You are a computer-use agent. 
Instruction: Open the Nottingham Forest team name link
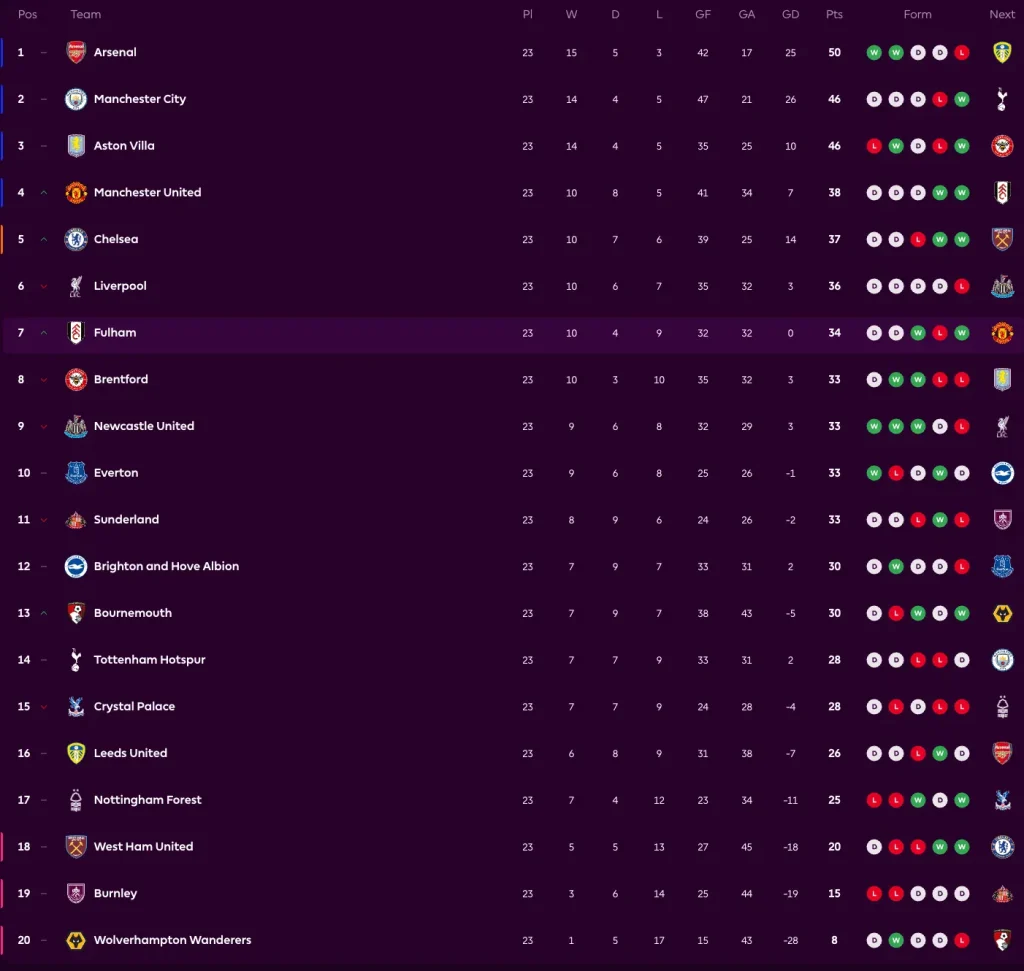coord(147,800)
